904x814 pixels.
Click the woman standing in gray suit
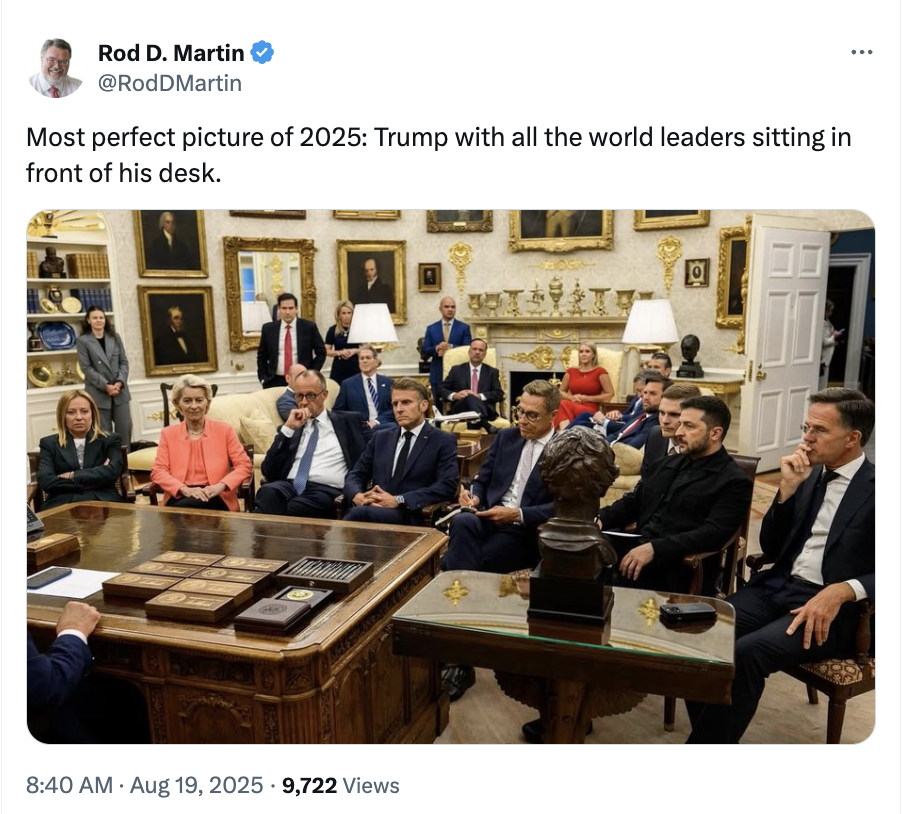(x=104, y=370)
